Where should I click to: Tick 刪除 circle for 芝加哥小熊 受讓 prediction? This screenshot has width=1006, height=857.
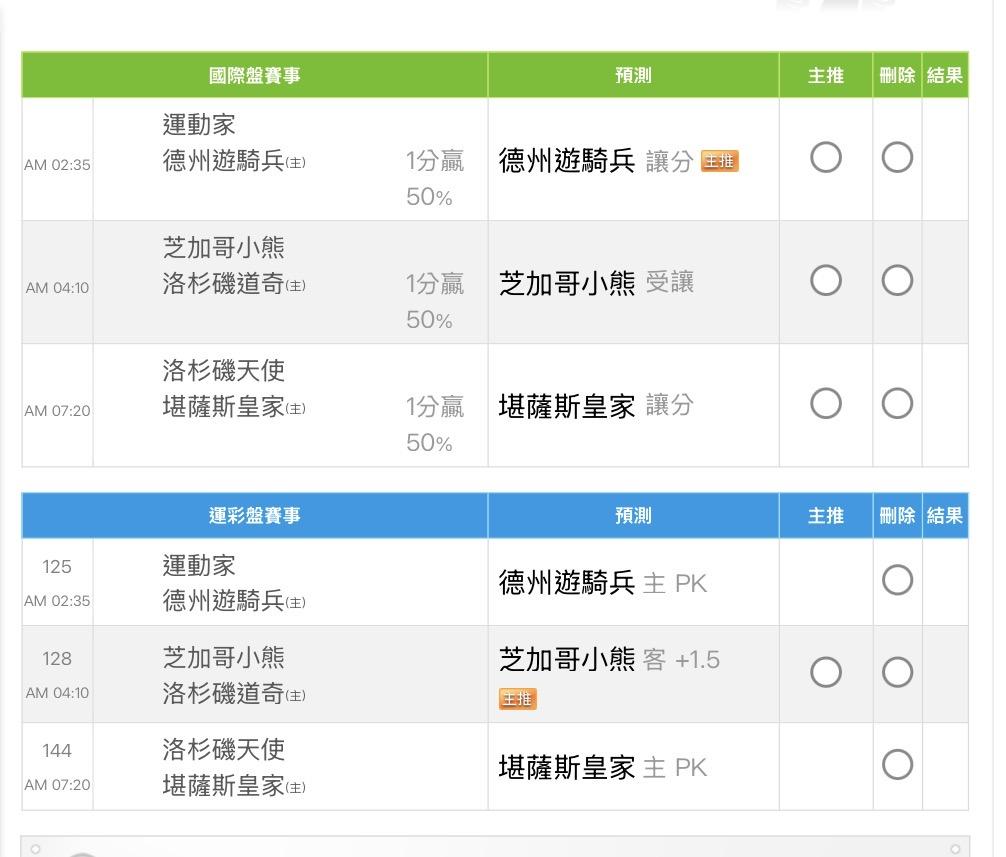[x=897, y=281]
